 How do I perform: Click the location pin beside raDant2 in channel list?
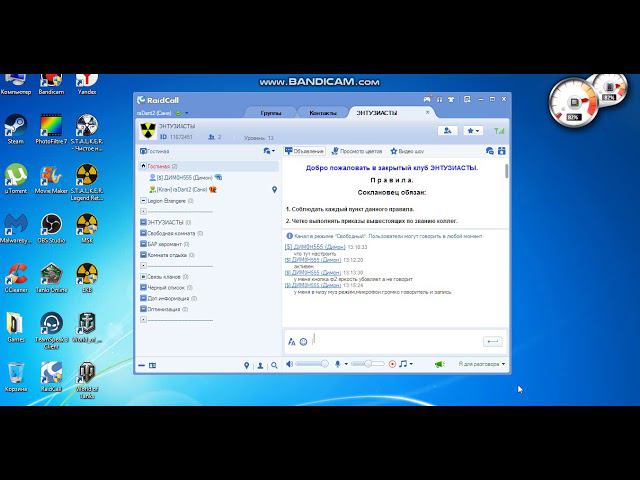[274, 189]
